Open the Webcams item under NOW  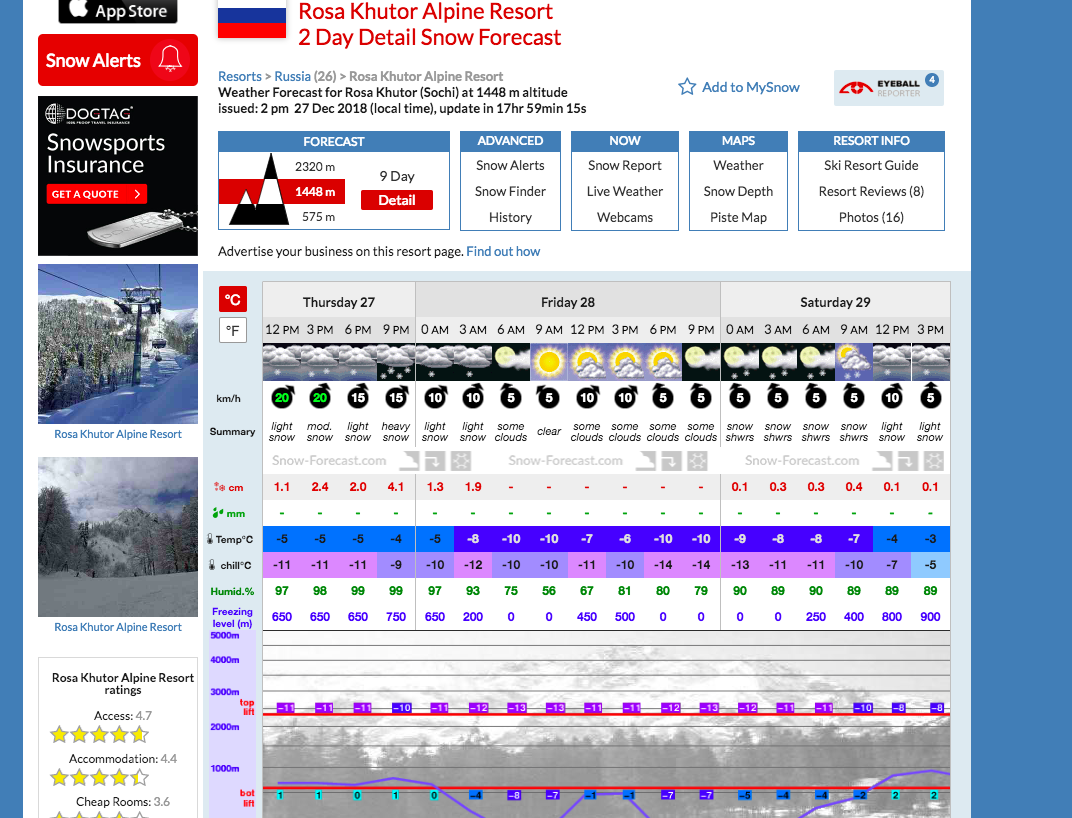625,217
